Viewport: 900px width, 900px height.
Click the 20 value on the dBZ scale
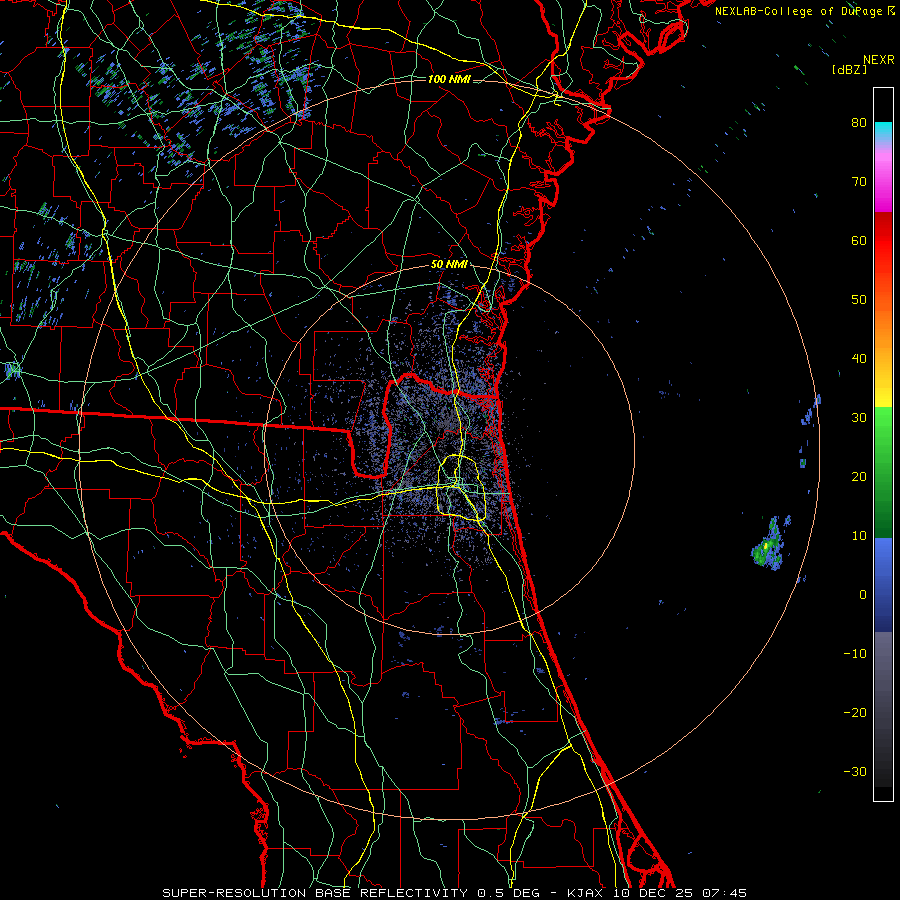(x=859, y=477)
